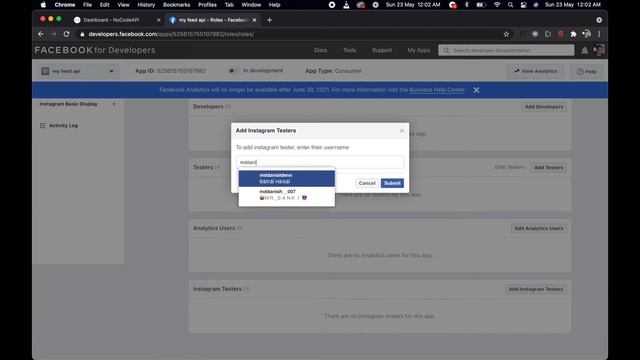Screen dimensions: 640x360
Task: Open the View menu
Action: click(123, 5)
